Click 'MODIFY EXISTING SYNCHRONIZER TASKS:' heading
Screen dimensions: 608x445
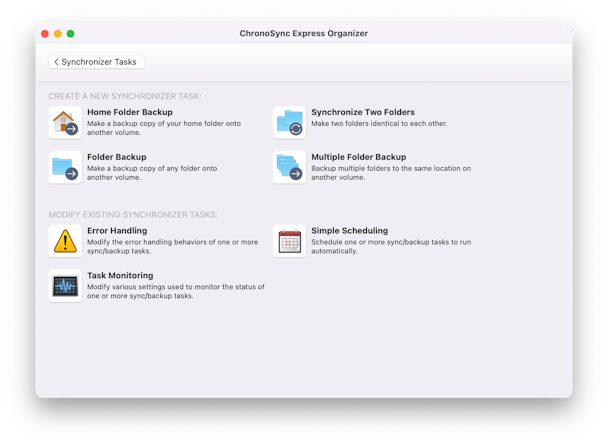pyautogui.click(x=133, y=215)
